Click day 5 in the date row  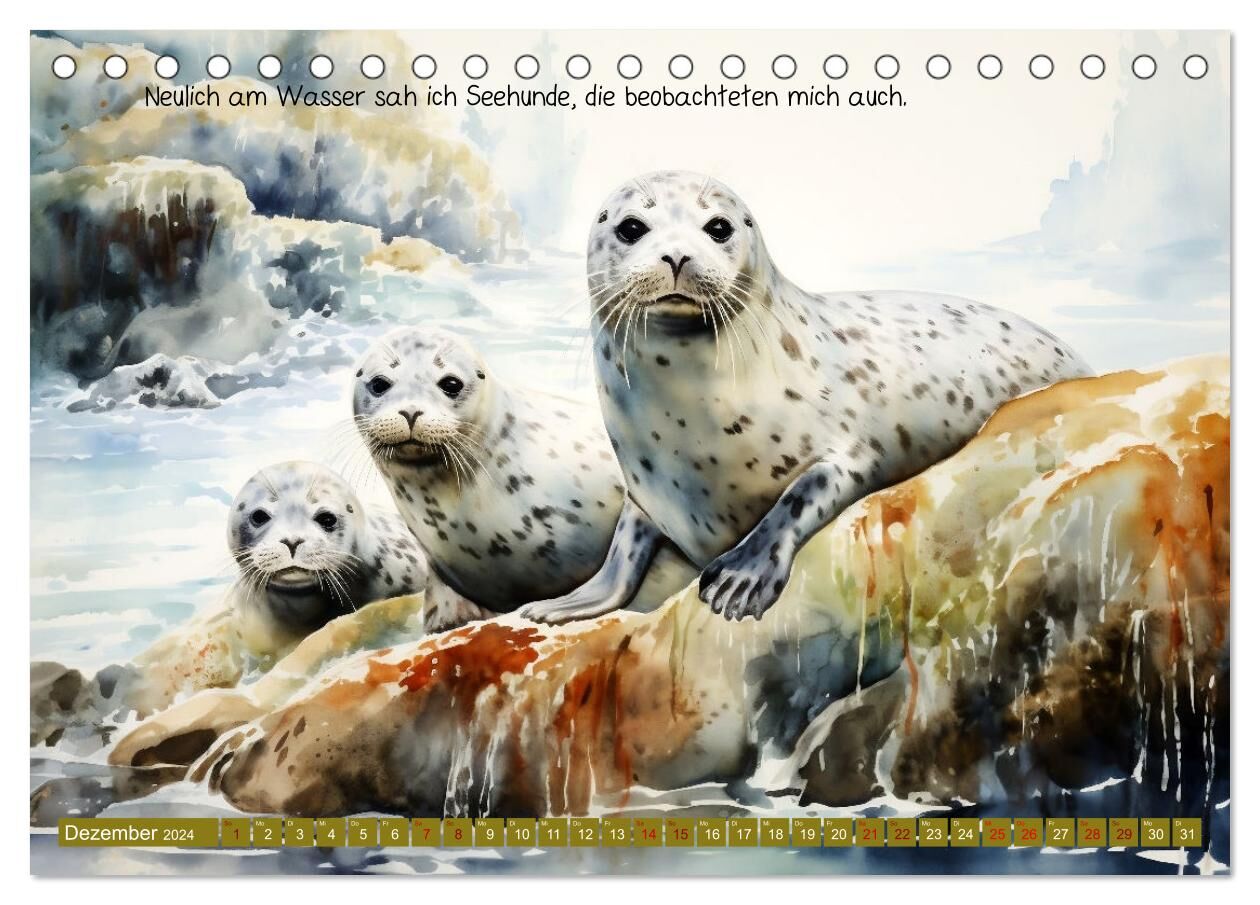click(363, 834)
